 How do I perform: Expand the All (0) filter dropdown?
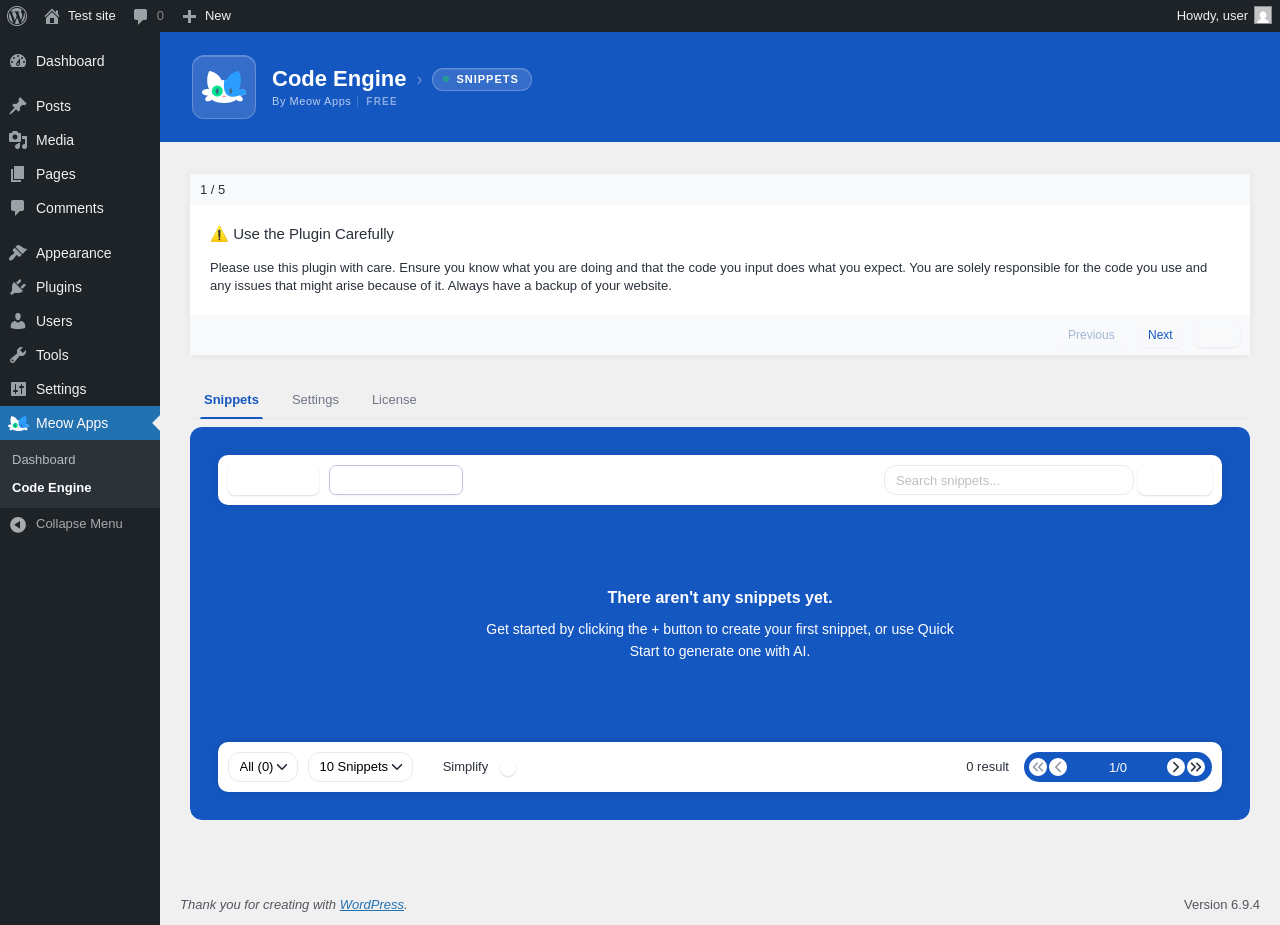[263, 767]
